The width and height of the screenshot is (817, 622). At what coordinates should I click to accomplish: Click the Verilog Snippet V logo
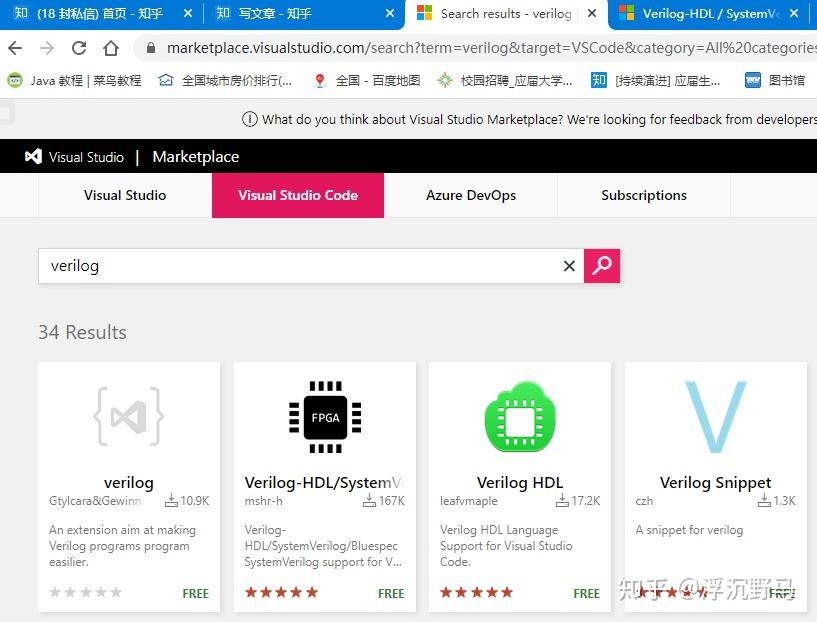click(x=715, y=415)
